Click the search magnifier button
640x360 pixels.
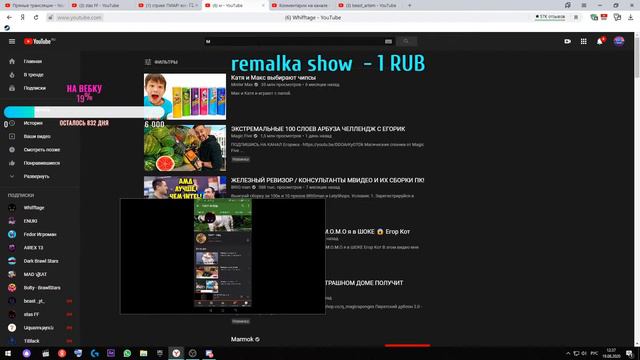[x=406, y=41]
